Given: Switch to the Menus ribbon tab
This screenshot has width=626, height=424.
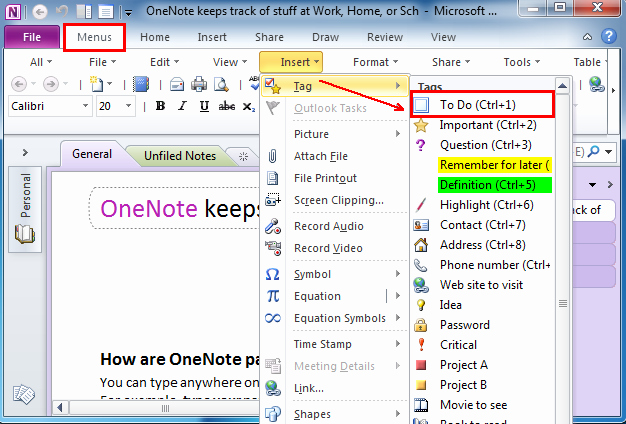Looking at the screenshot, I should pyautogui.click(x=94, y=37).
